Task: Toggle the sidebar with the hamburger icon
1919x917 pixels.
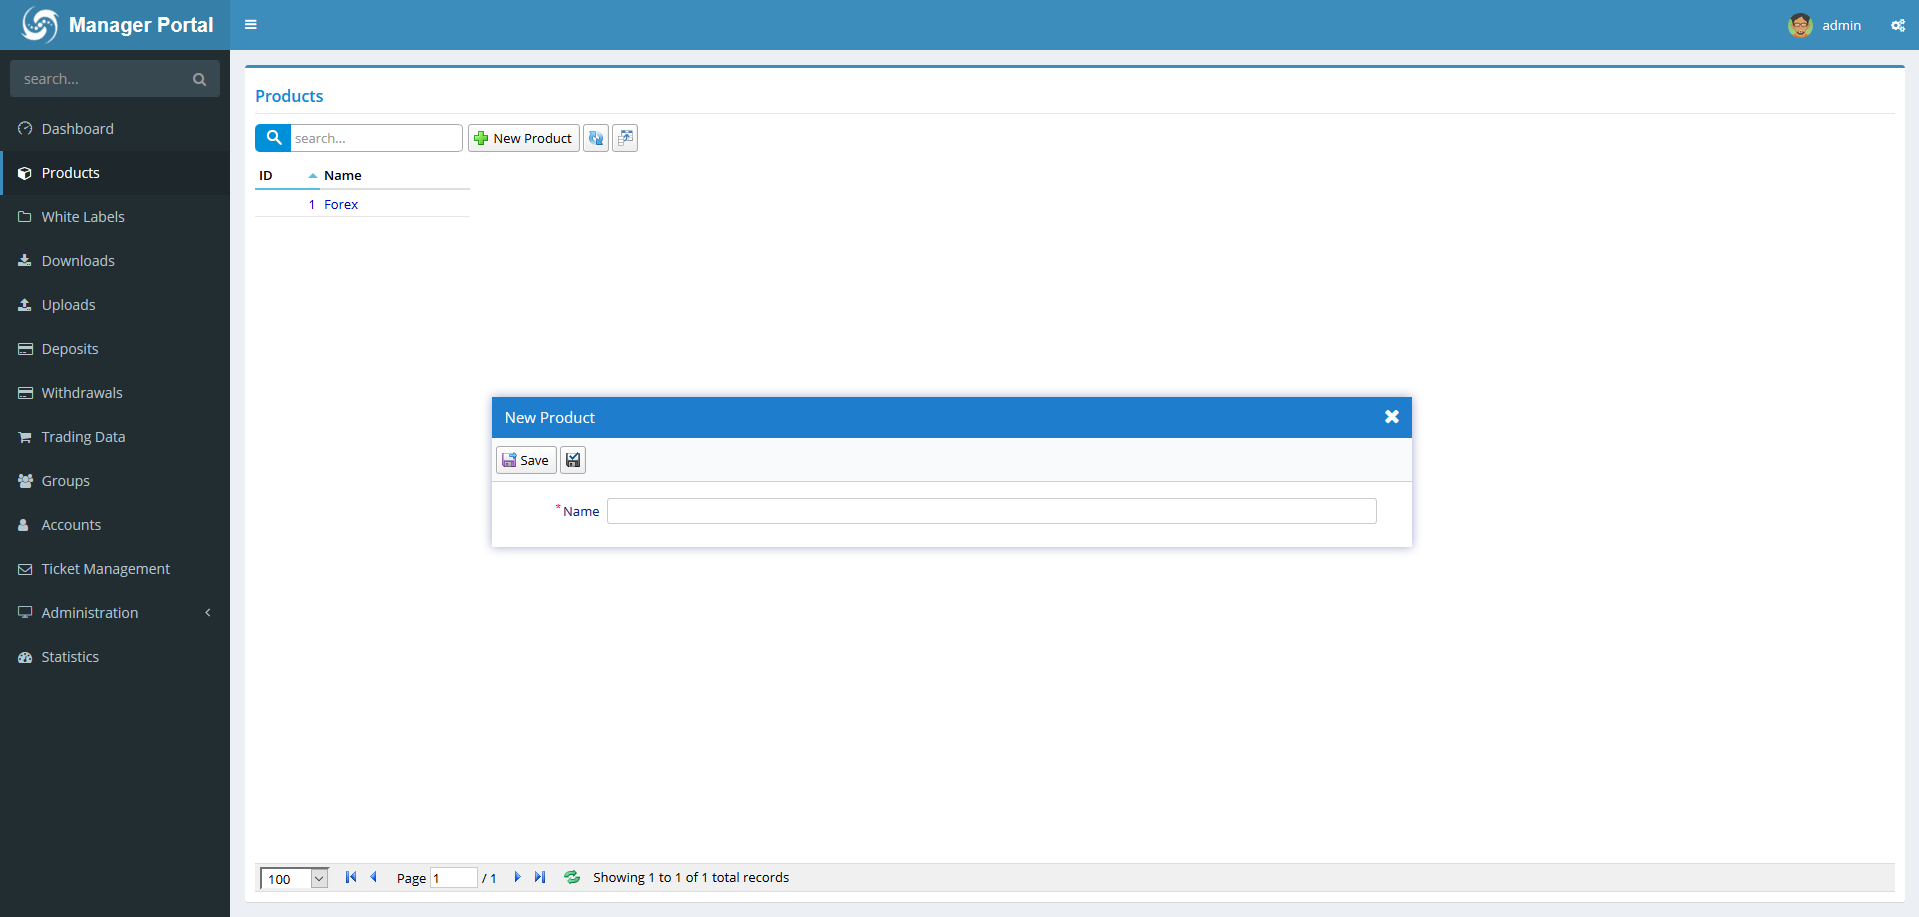Action: click(x=251, y=25)
